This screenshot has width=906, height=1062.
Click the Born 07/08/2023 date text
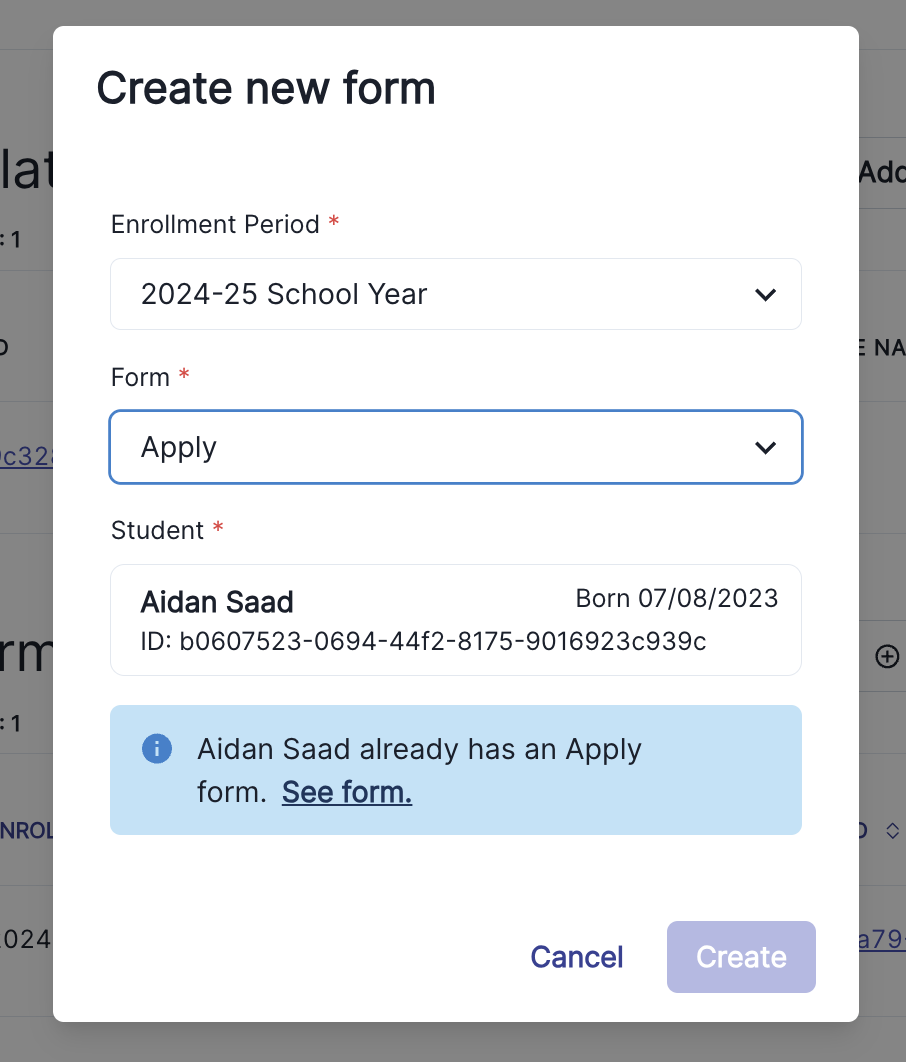tap(677, 598)
